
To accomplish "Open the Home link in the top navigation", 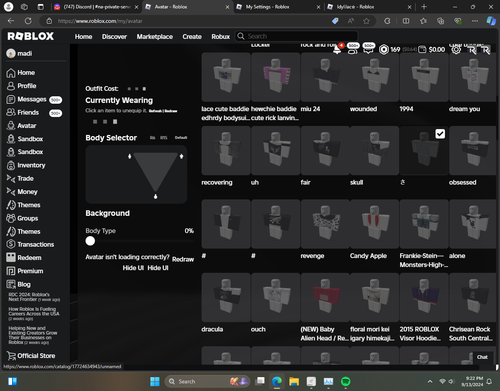I will click(x=83, y=37).
